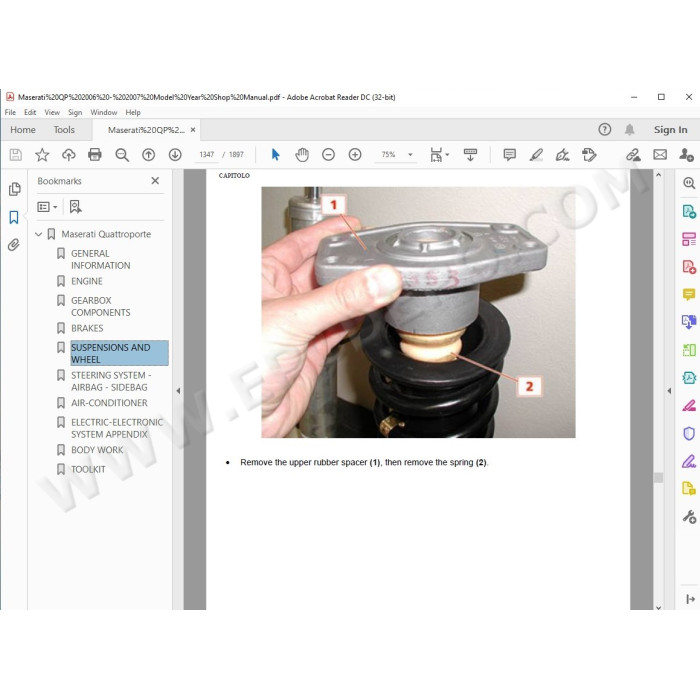Open bookmark options list dropdown
This screenshot has width=700, height=700.
point(47,207)
